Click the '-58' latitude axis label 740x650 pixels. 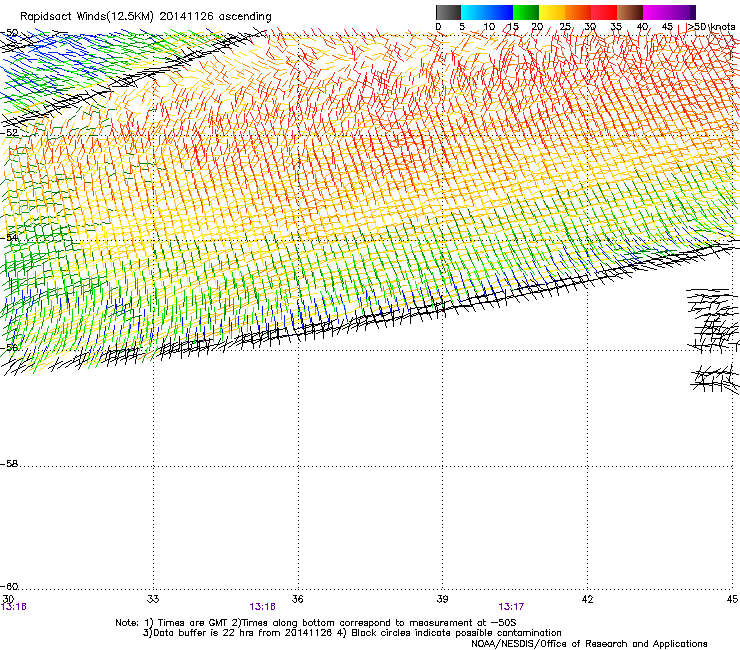(x=9, y=464)
